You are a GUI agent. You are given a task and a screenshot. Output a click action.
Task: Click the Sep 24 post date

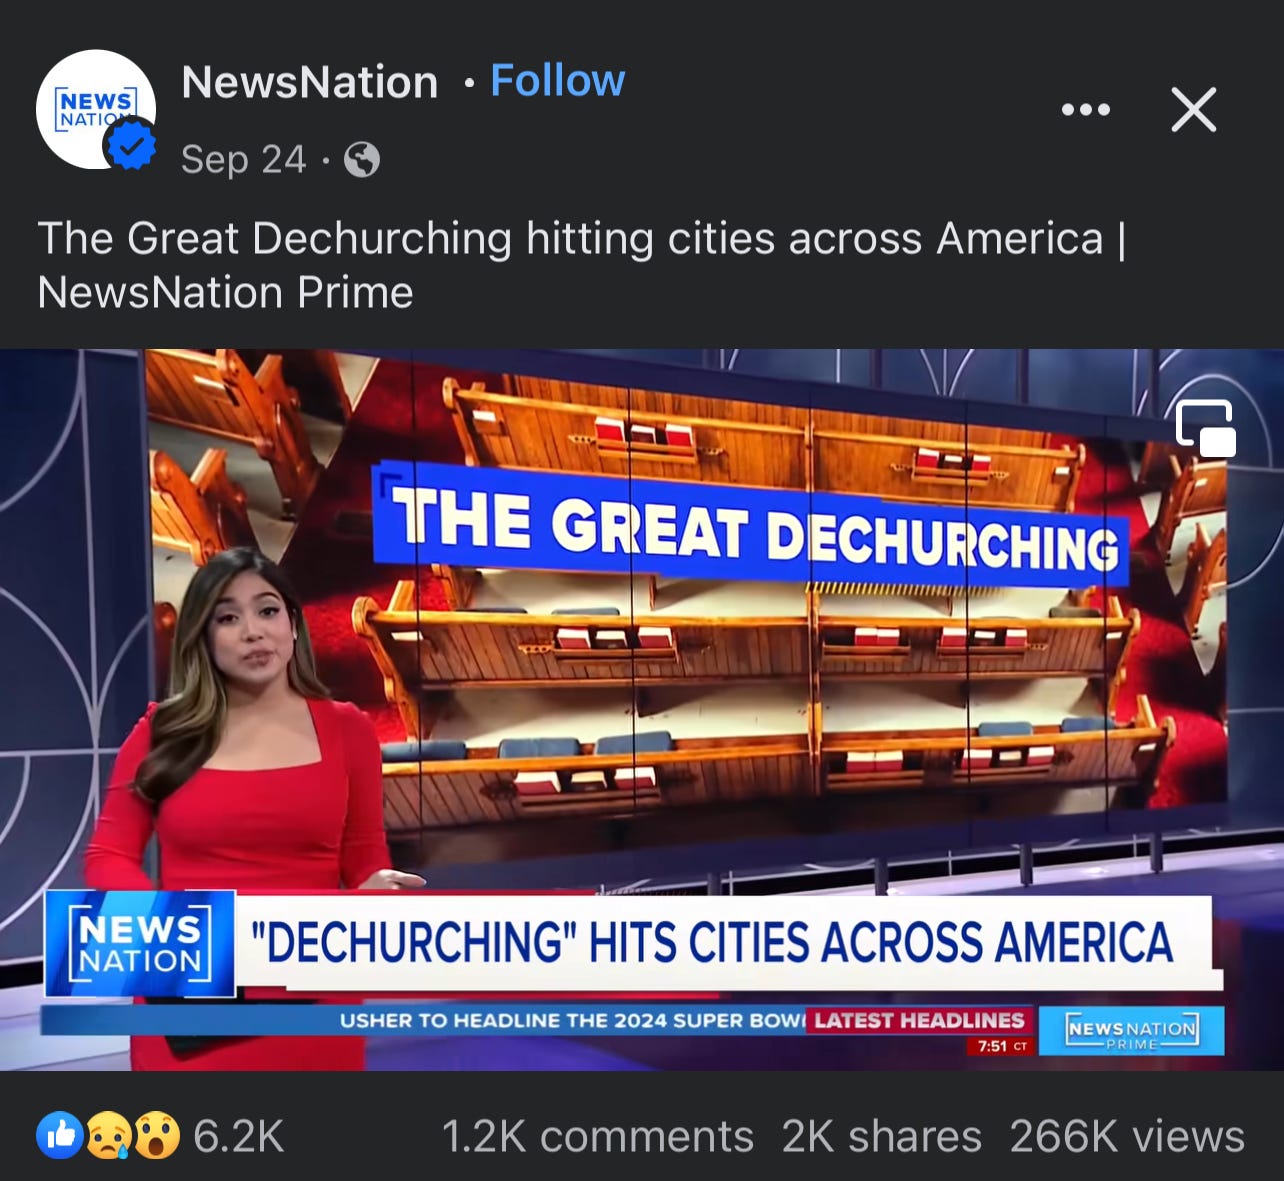(x=243, y=160)
